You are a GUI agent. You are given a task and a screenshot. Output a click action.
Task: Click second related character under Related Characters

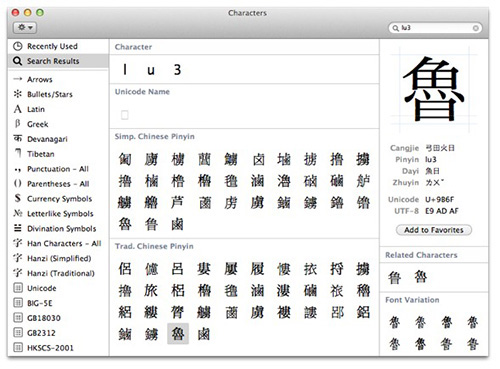tap(421, 277)
